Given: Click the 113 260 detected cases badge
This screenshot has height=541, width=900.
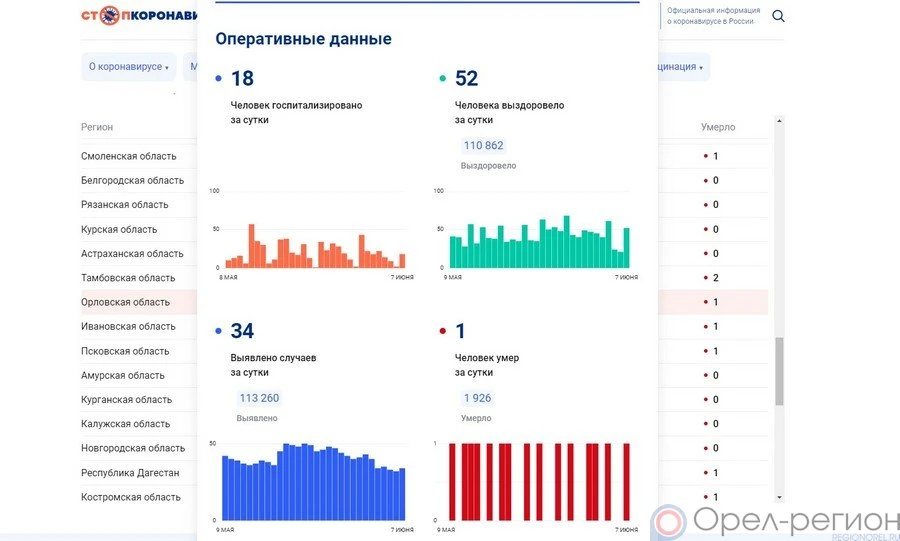Looking at the screenshot, I should point(258,398).
